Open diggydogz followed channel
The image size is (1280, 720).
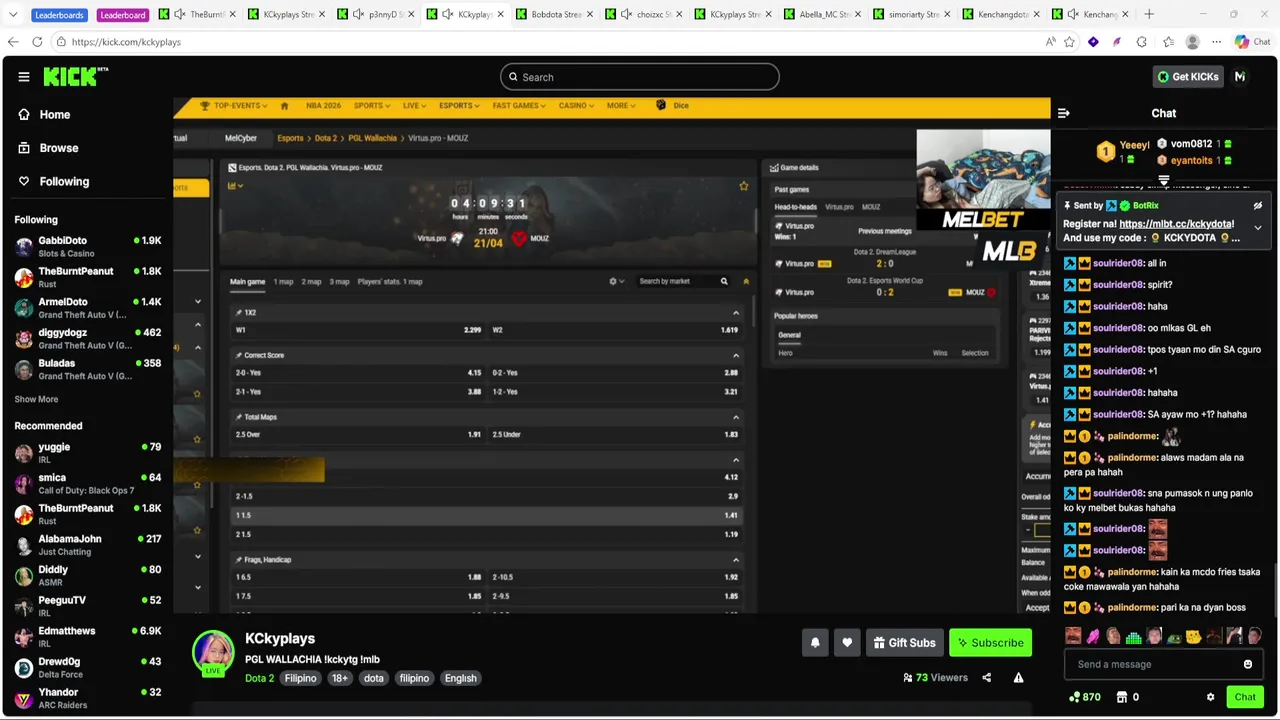tap(88, 338)
